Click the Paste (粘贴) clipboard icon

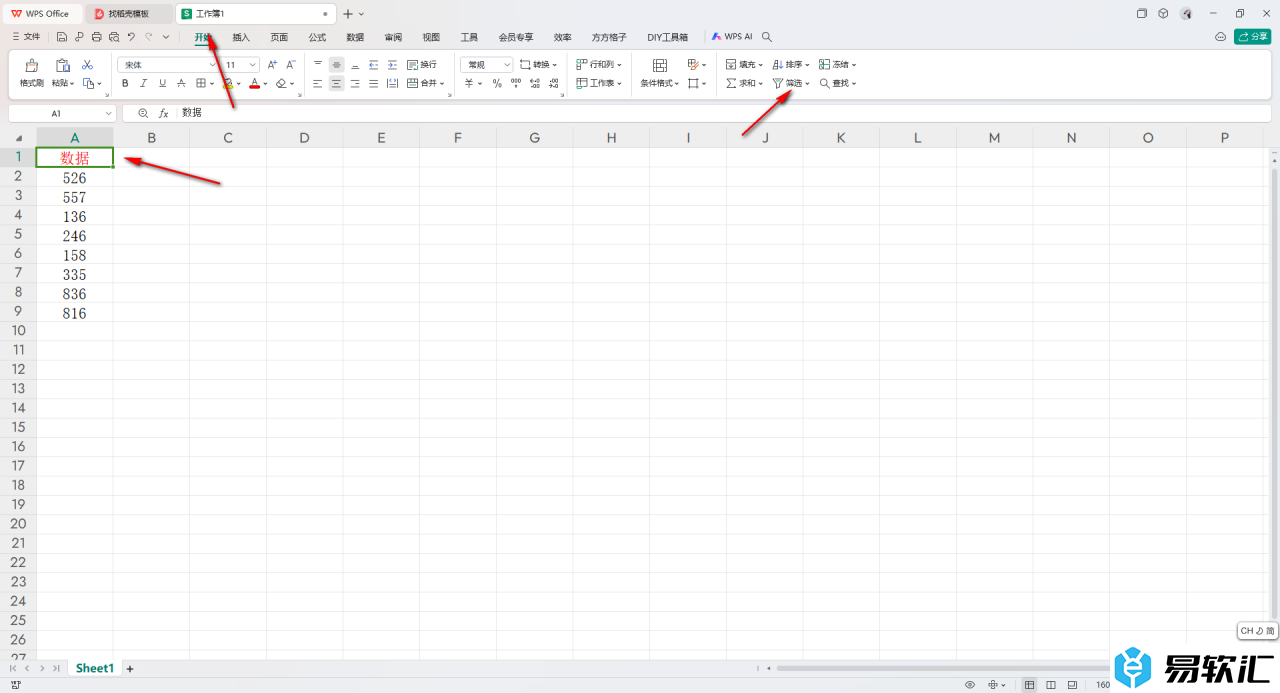coord(62,65)
